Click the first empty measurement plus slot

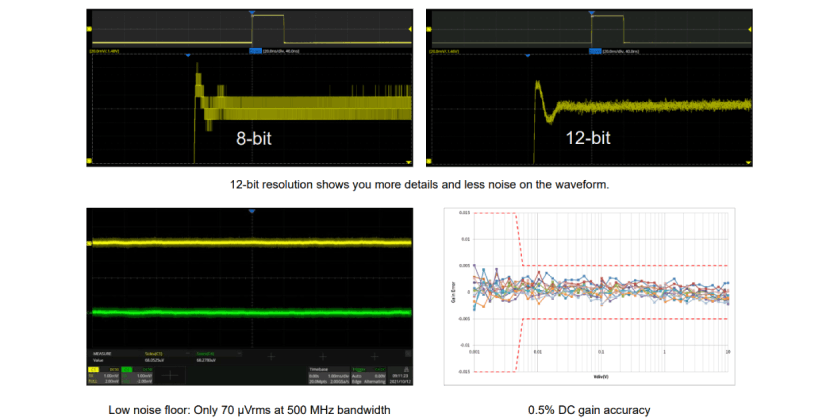coord(270,355)
